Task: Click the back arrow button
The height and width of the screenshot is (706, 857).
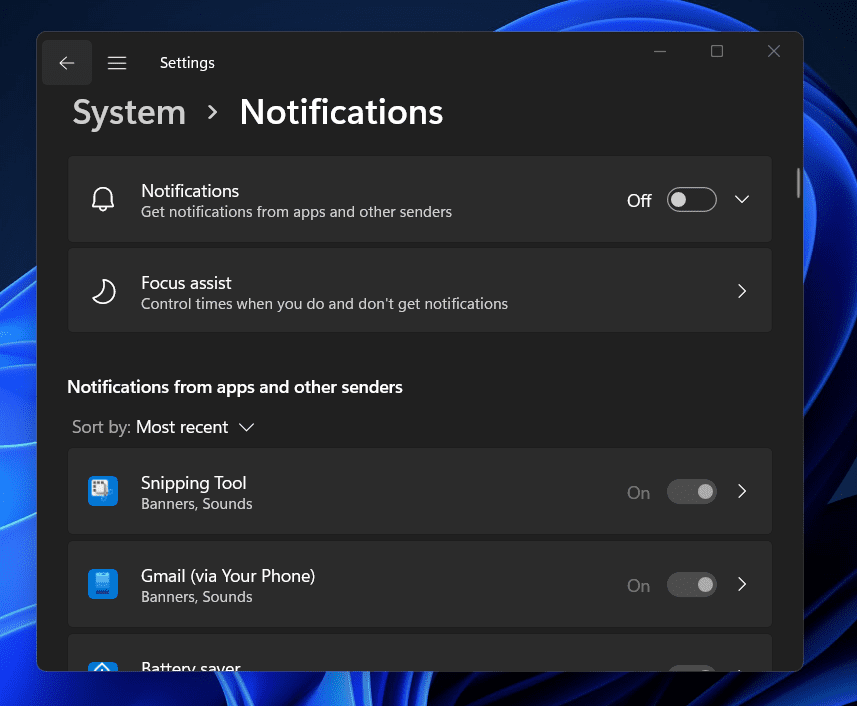Action: click(67, 63)
